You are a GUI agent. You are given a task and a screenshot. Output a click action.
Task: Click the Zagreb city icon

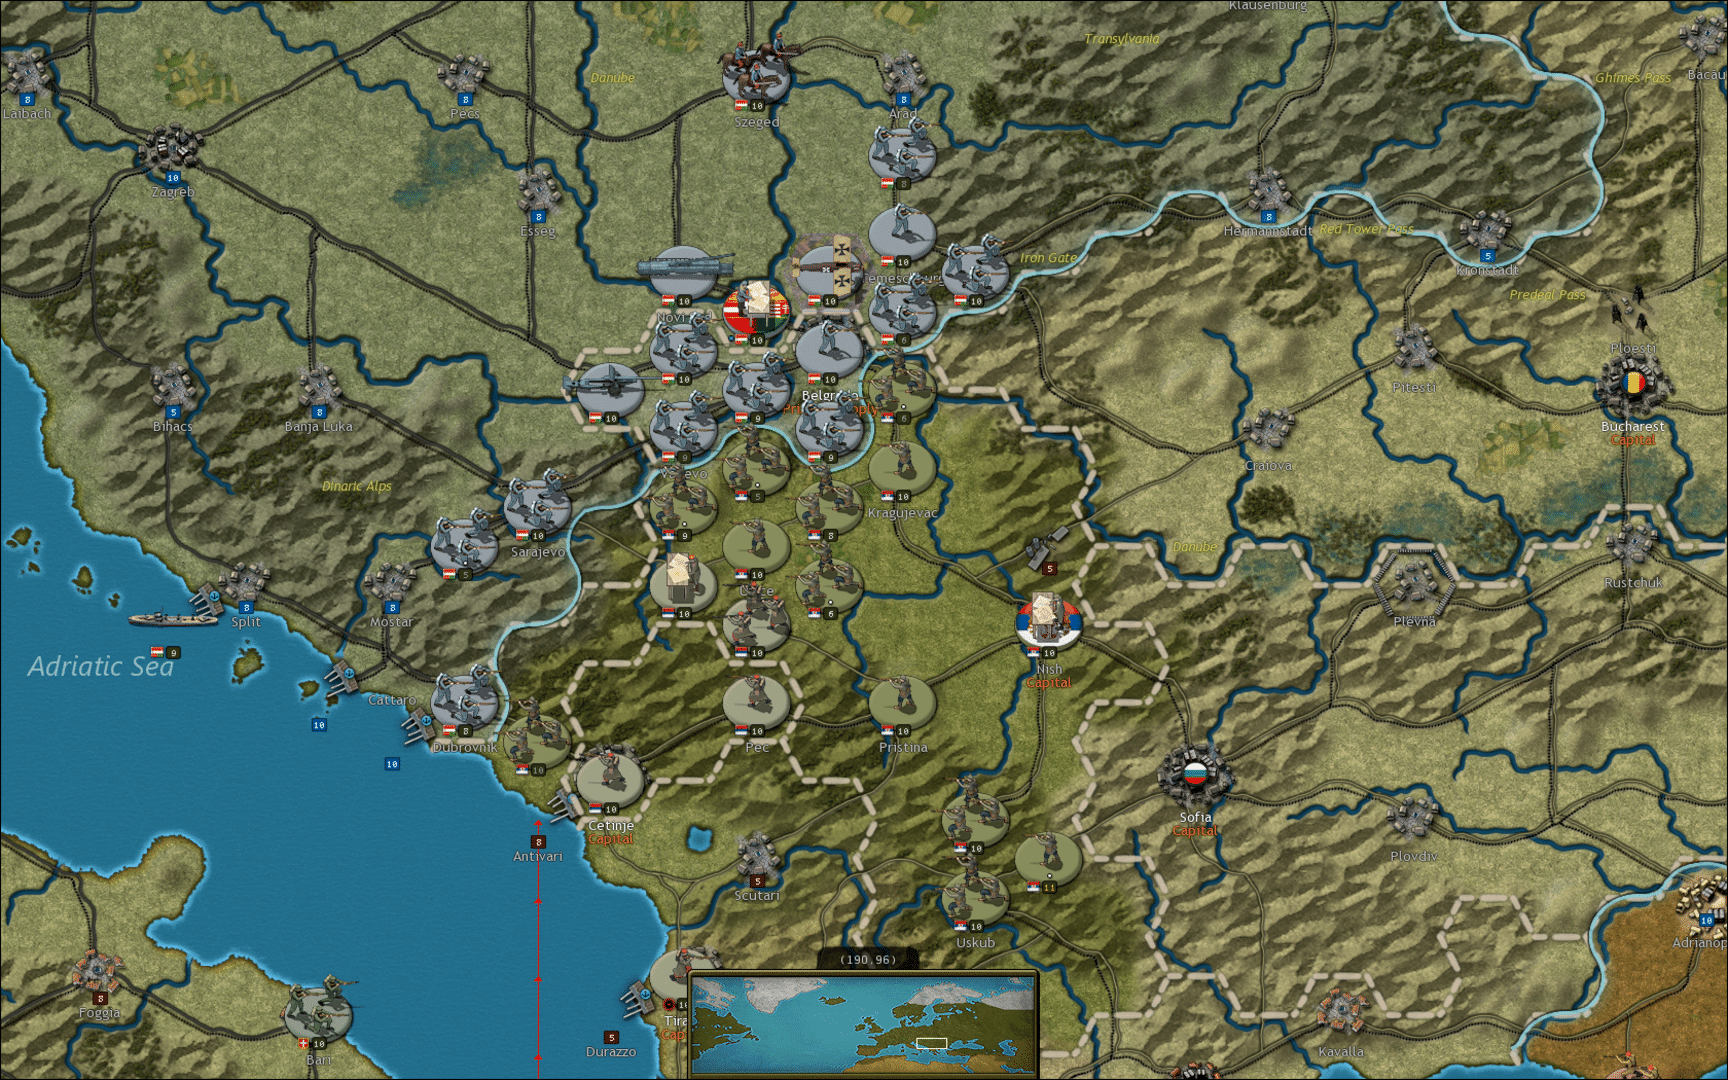(x=172, y=151)
